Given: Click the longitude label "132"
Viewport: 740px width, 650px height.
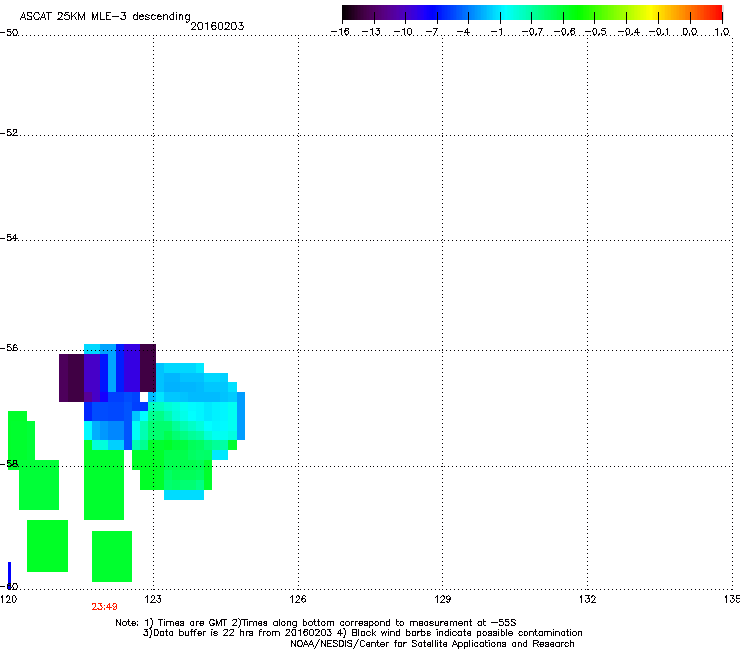Looking at the screenshot, I should [x=587, y=599].
